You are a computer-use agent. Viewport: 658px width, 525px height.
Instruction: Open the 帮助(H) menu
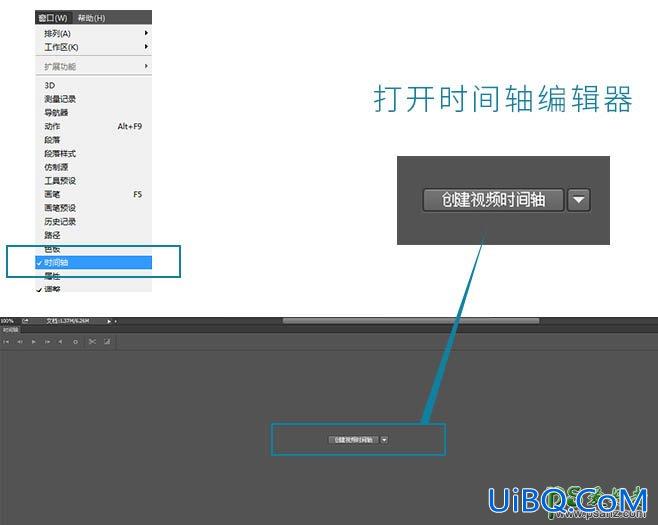(x=91, y=18)
